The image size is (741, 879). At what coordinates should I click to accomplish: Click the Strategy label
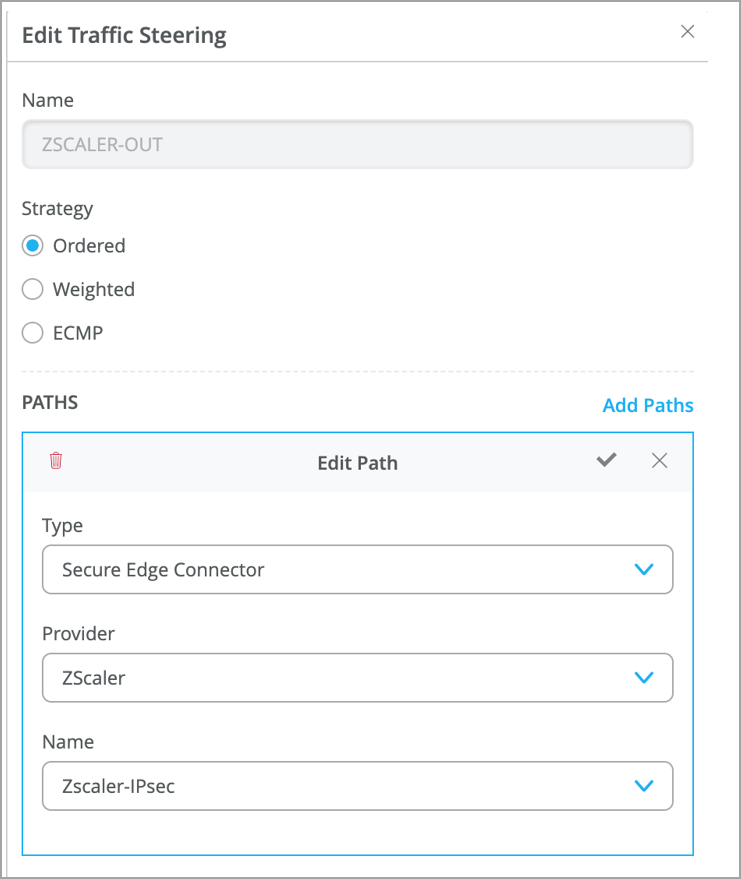(57, 208)
